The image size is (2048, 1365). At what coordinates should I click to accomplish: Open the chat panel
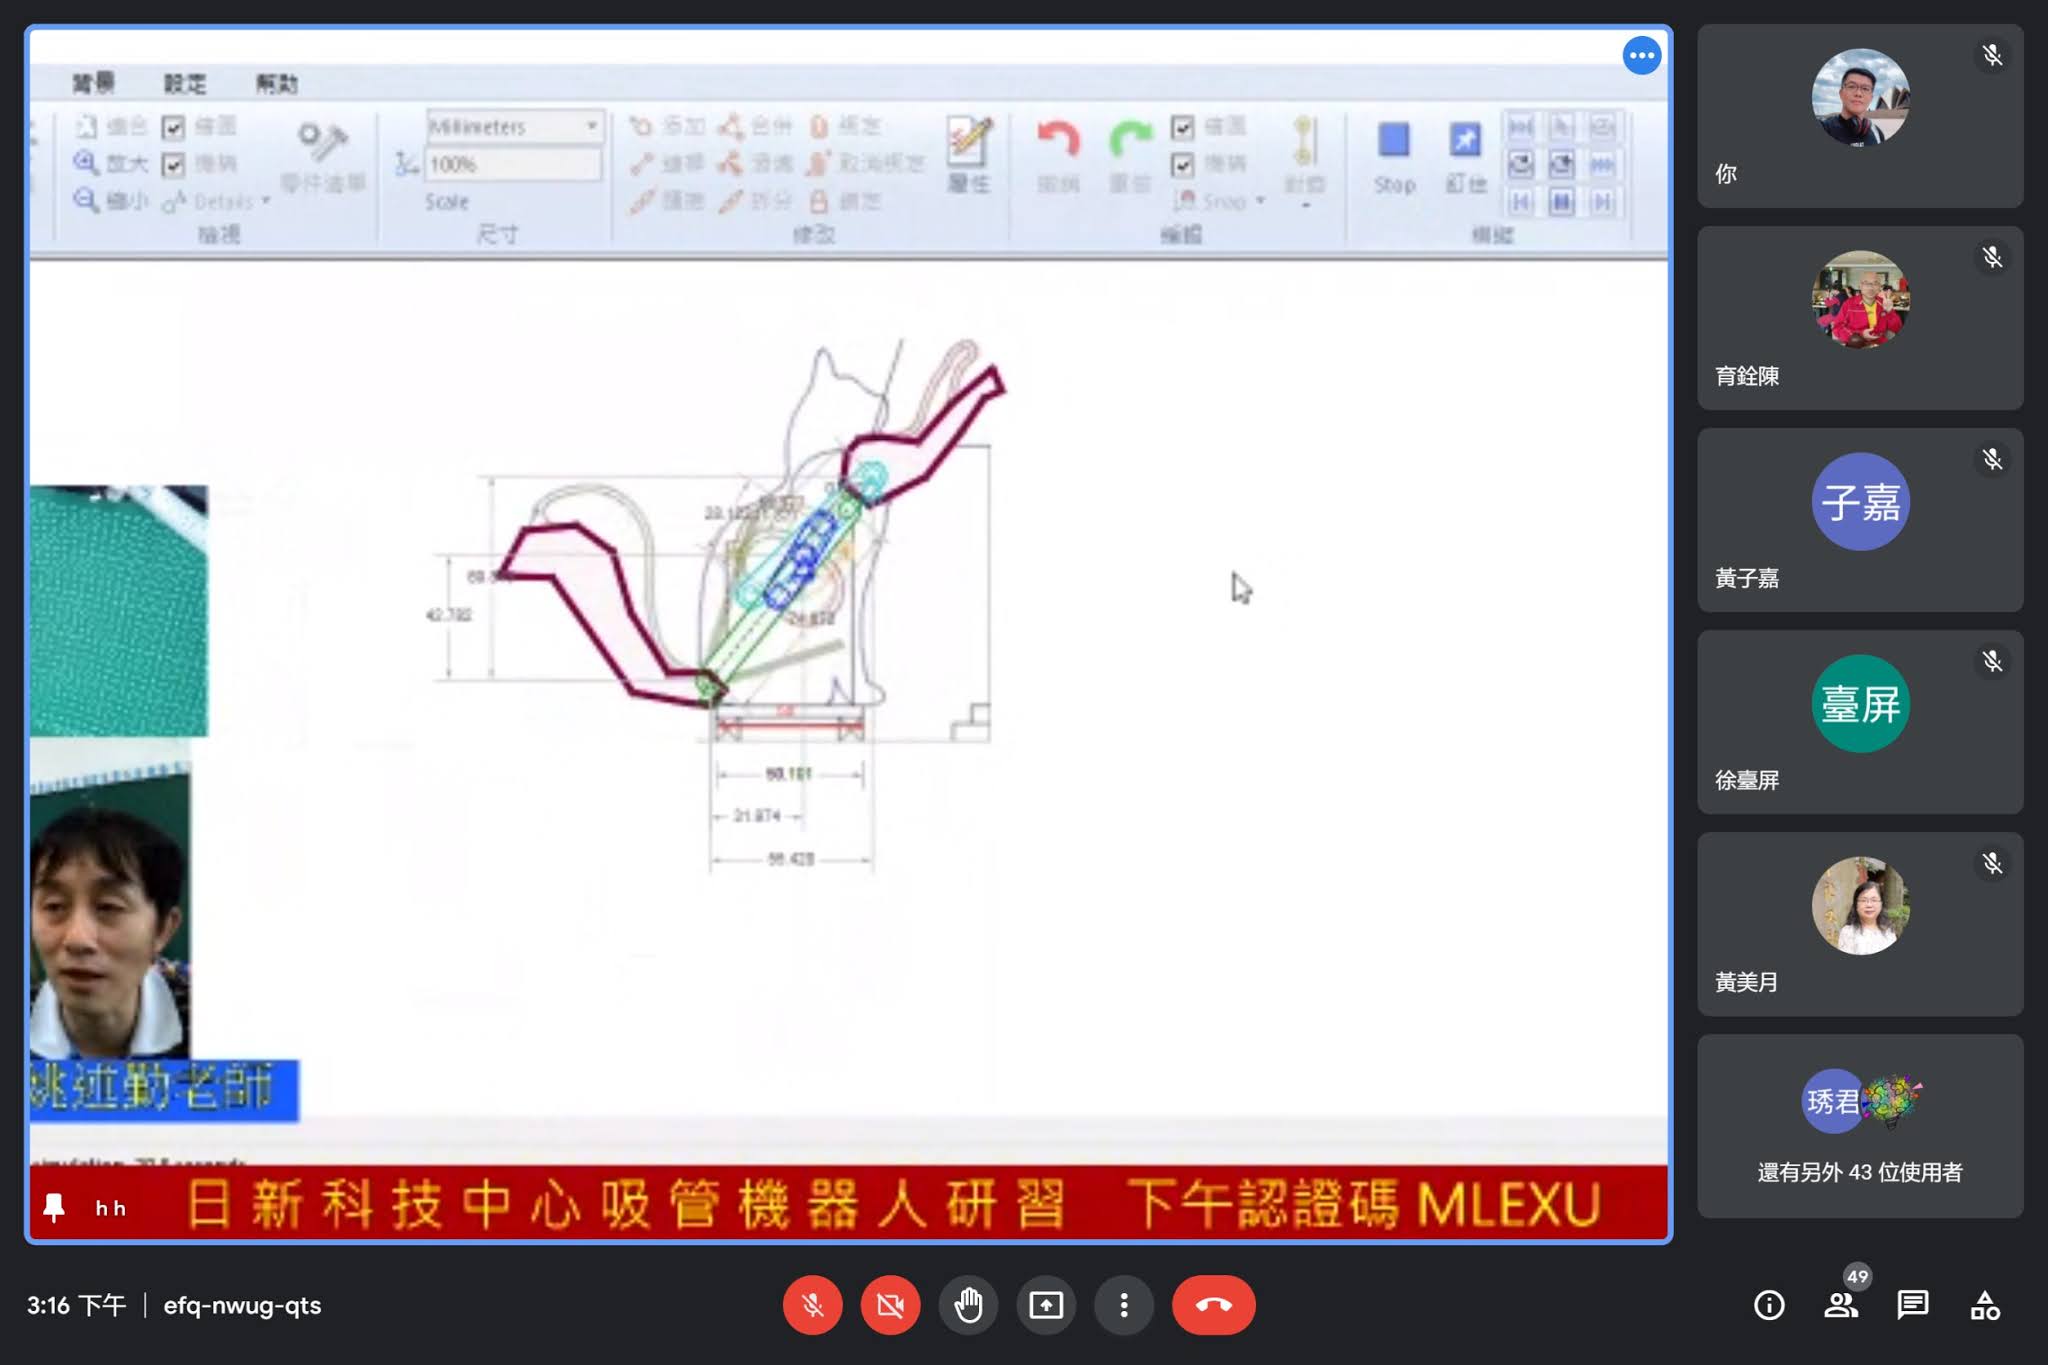1913,1305
